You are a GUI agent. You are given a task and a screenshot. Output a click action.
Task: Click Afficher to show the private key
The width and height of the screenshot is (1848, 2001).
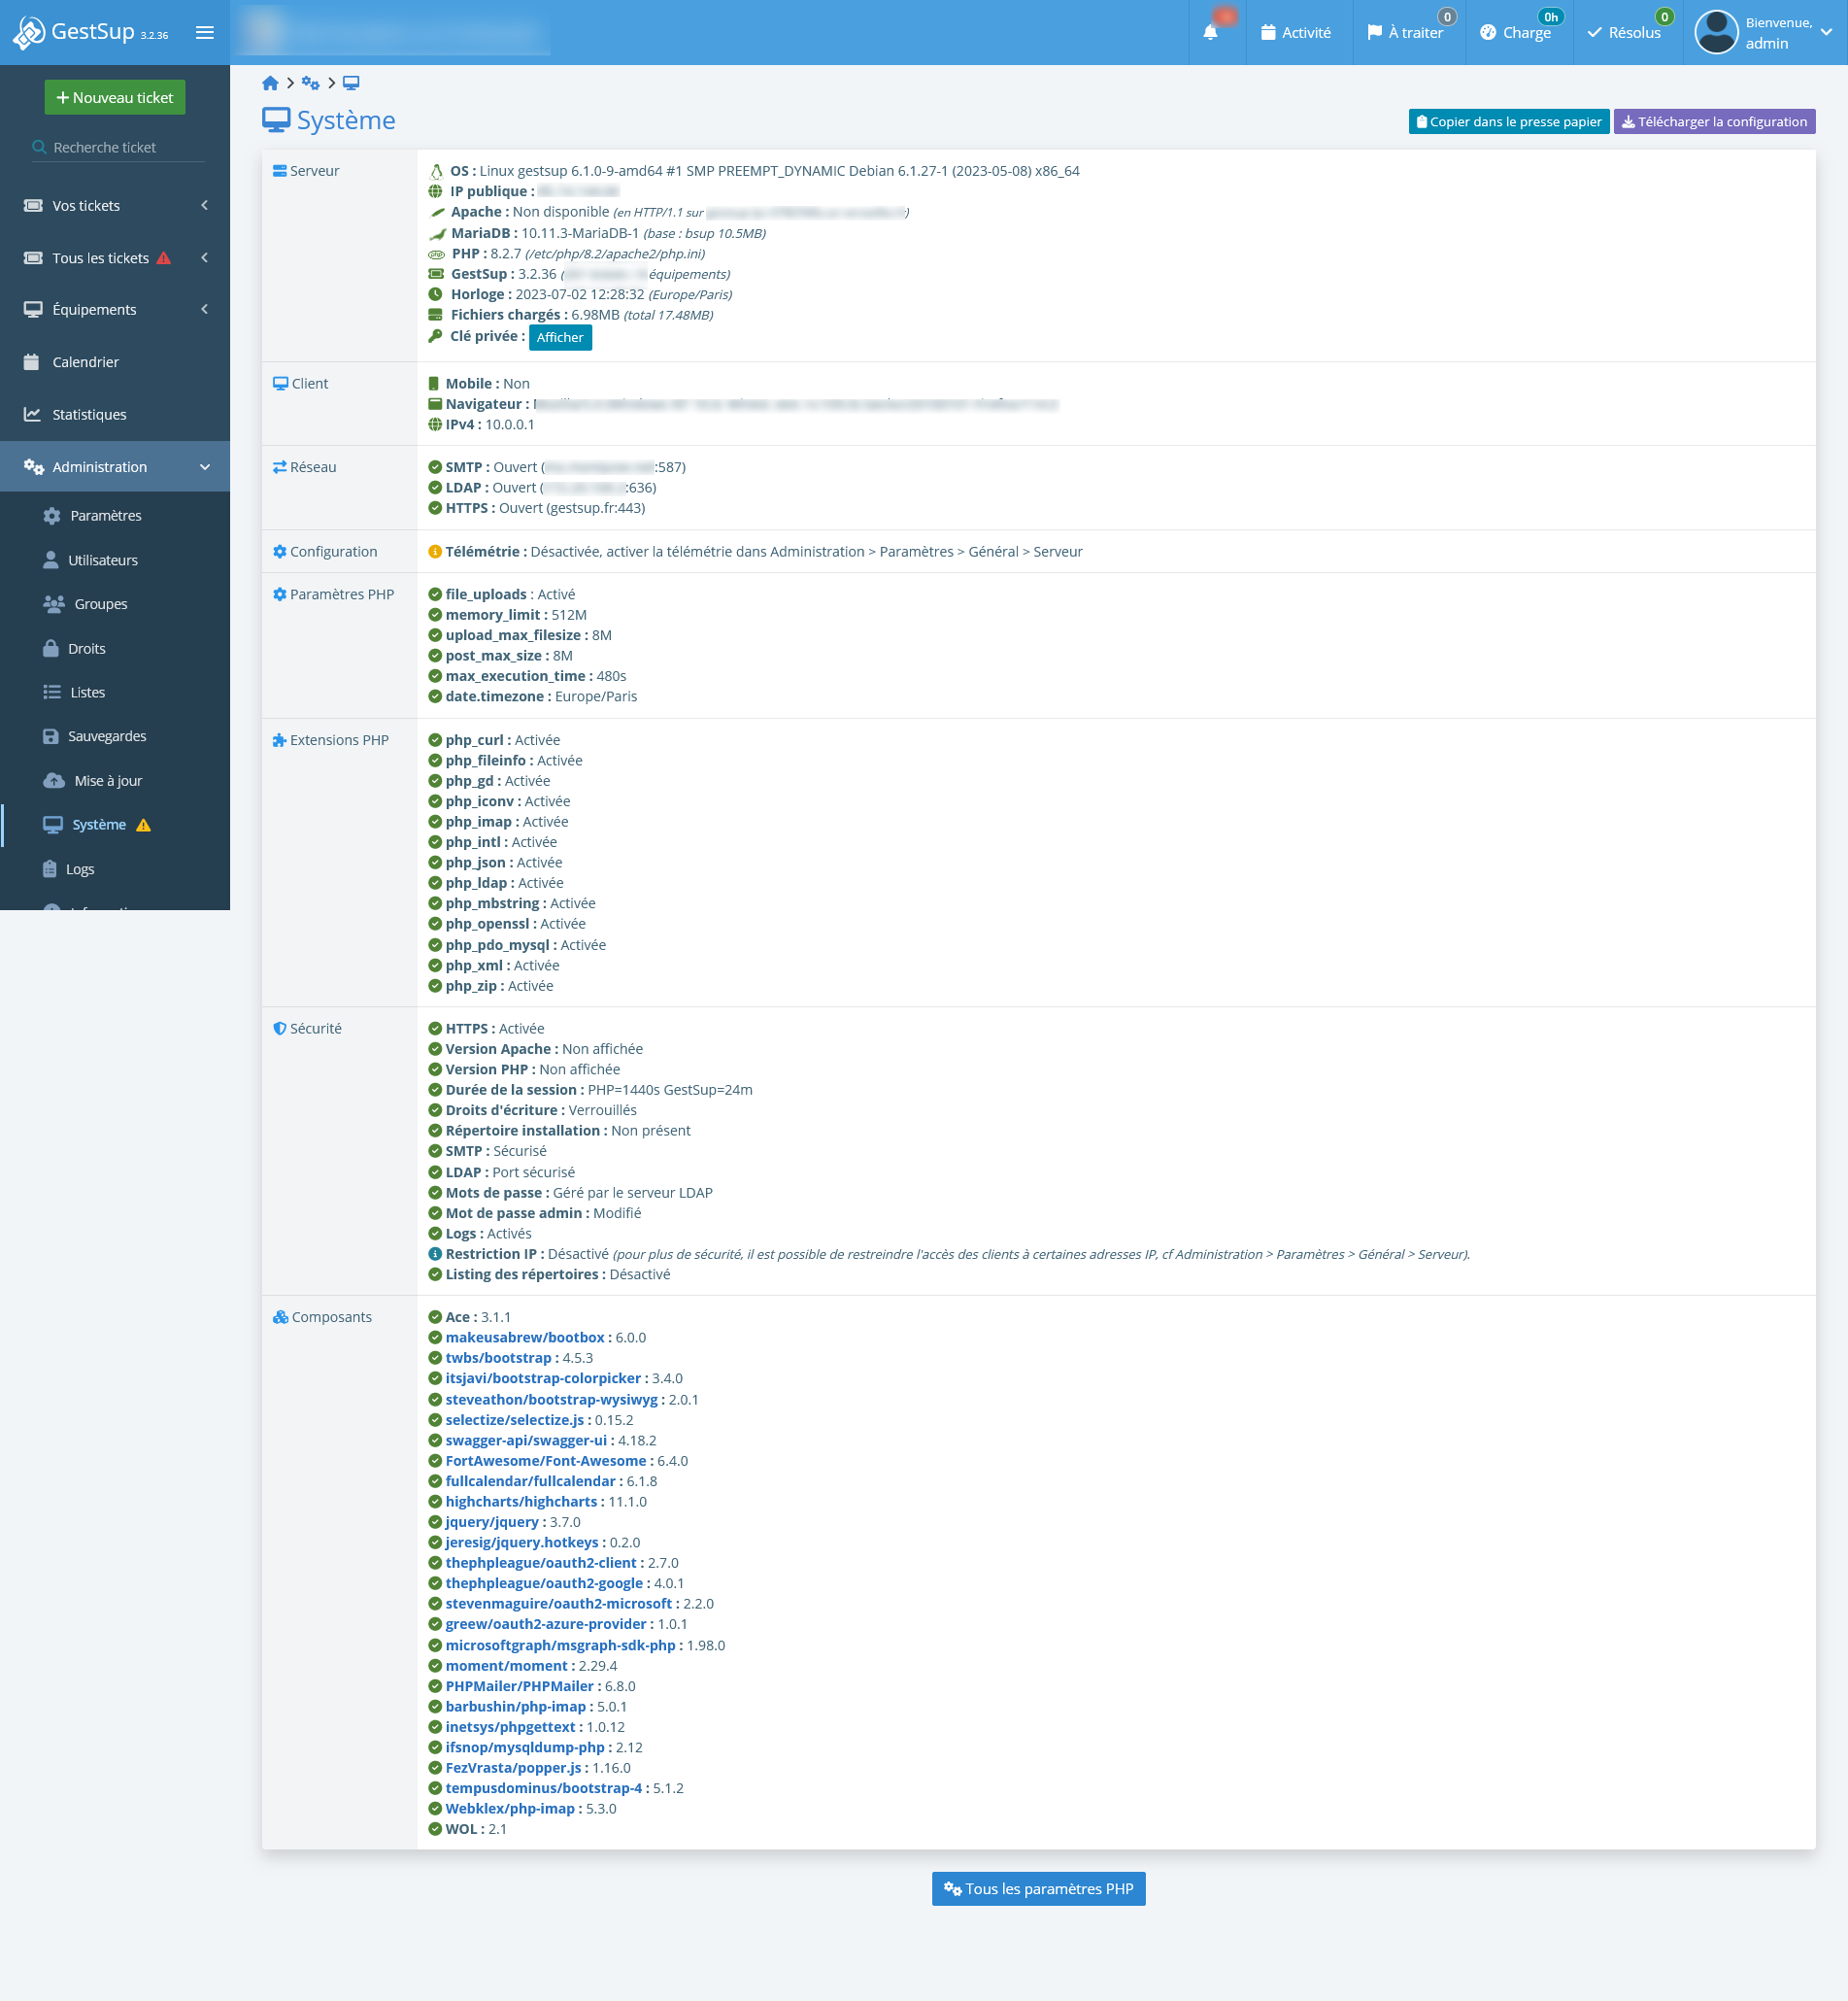560,337
